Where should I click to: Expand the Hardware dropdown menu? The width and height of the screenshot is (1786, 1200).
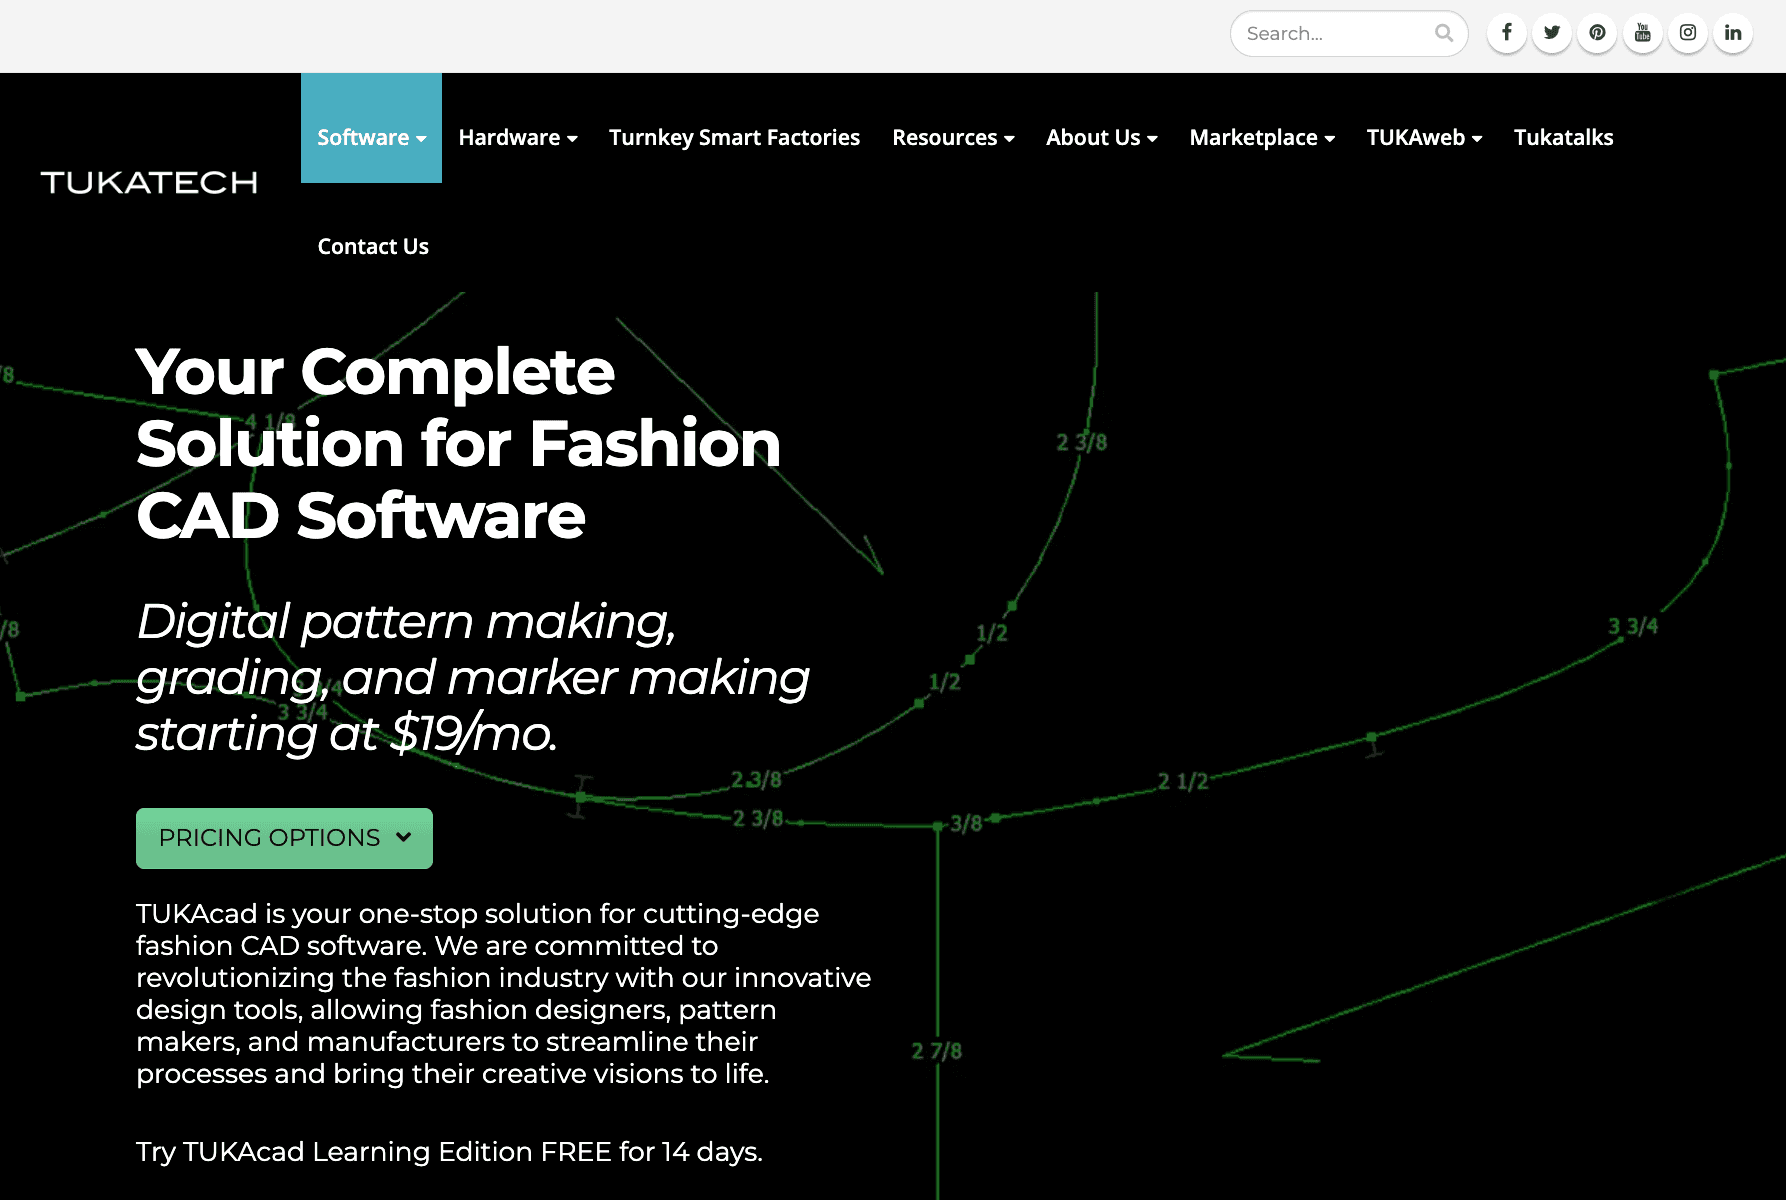coord(518,138)
